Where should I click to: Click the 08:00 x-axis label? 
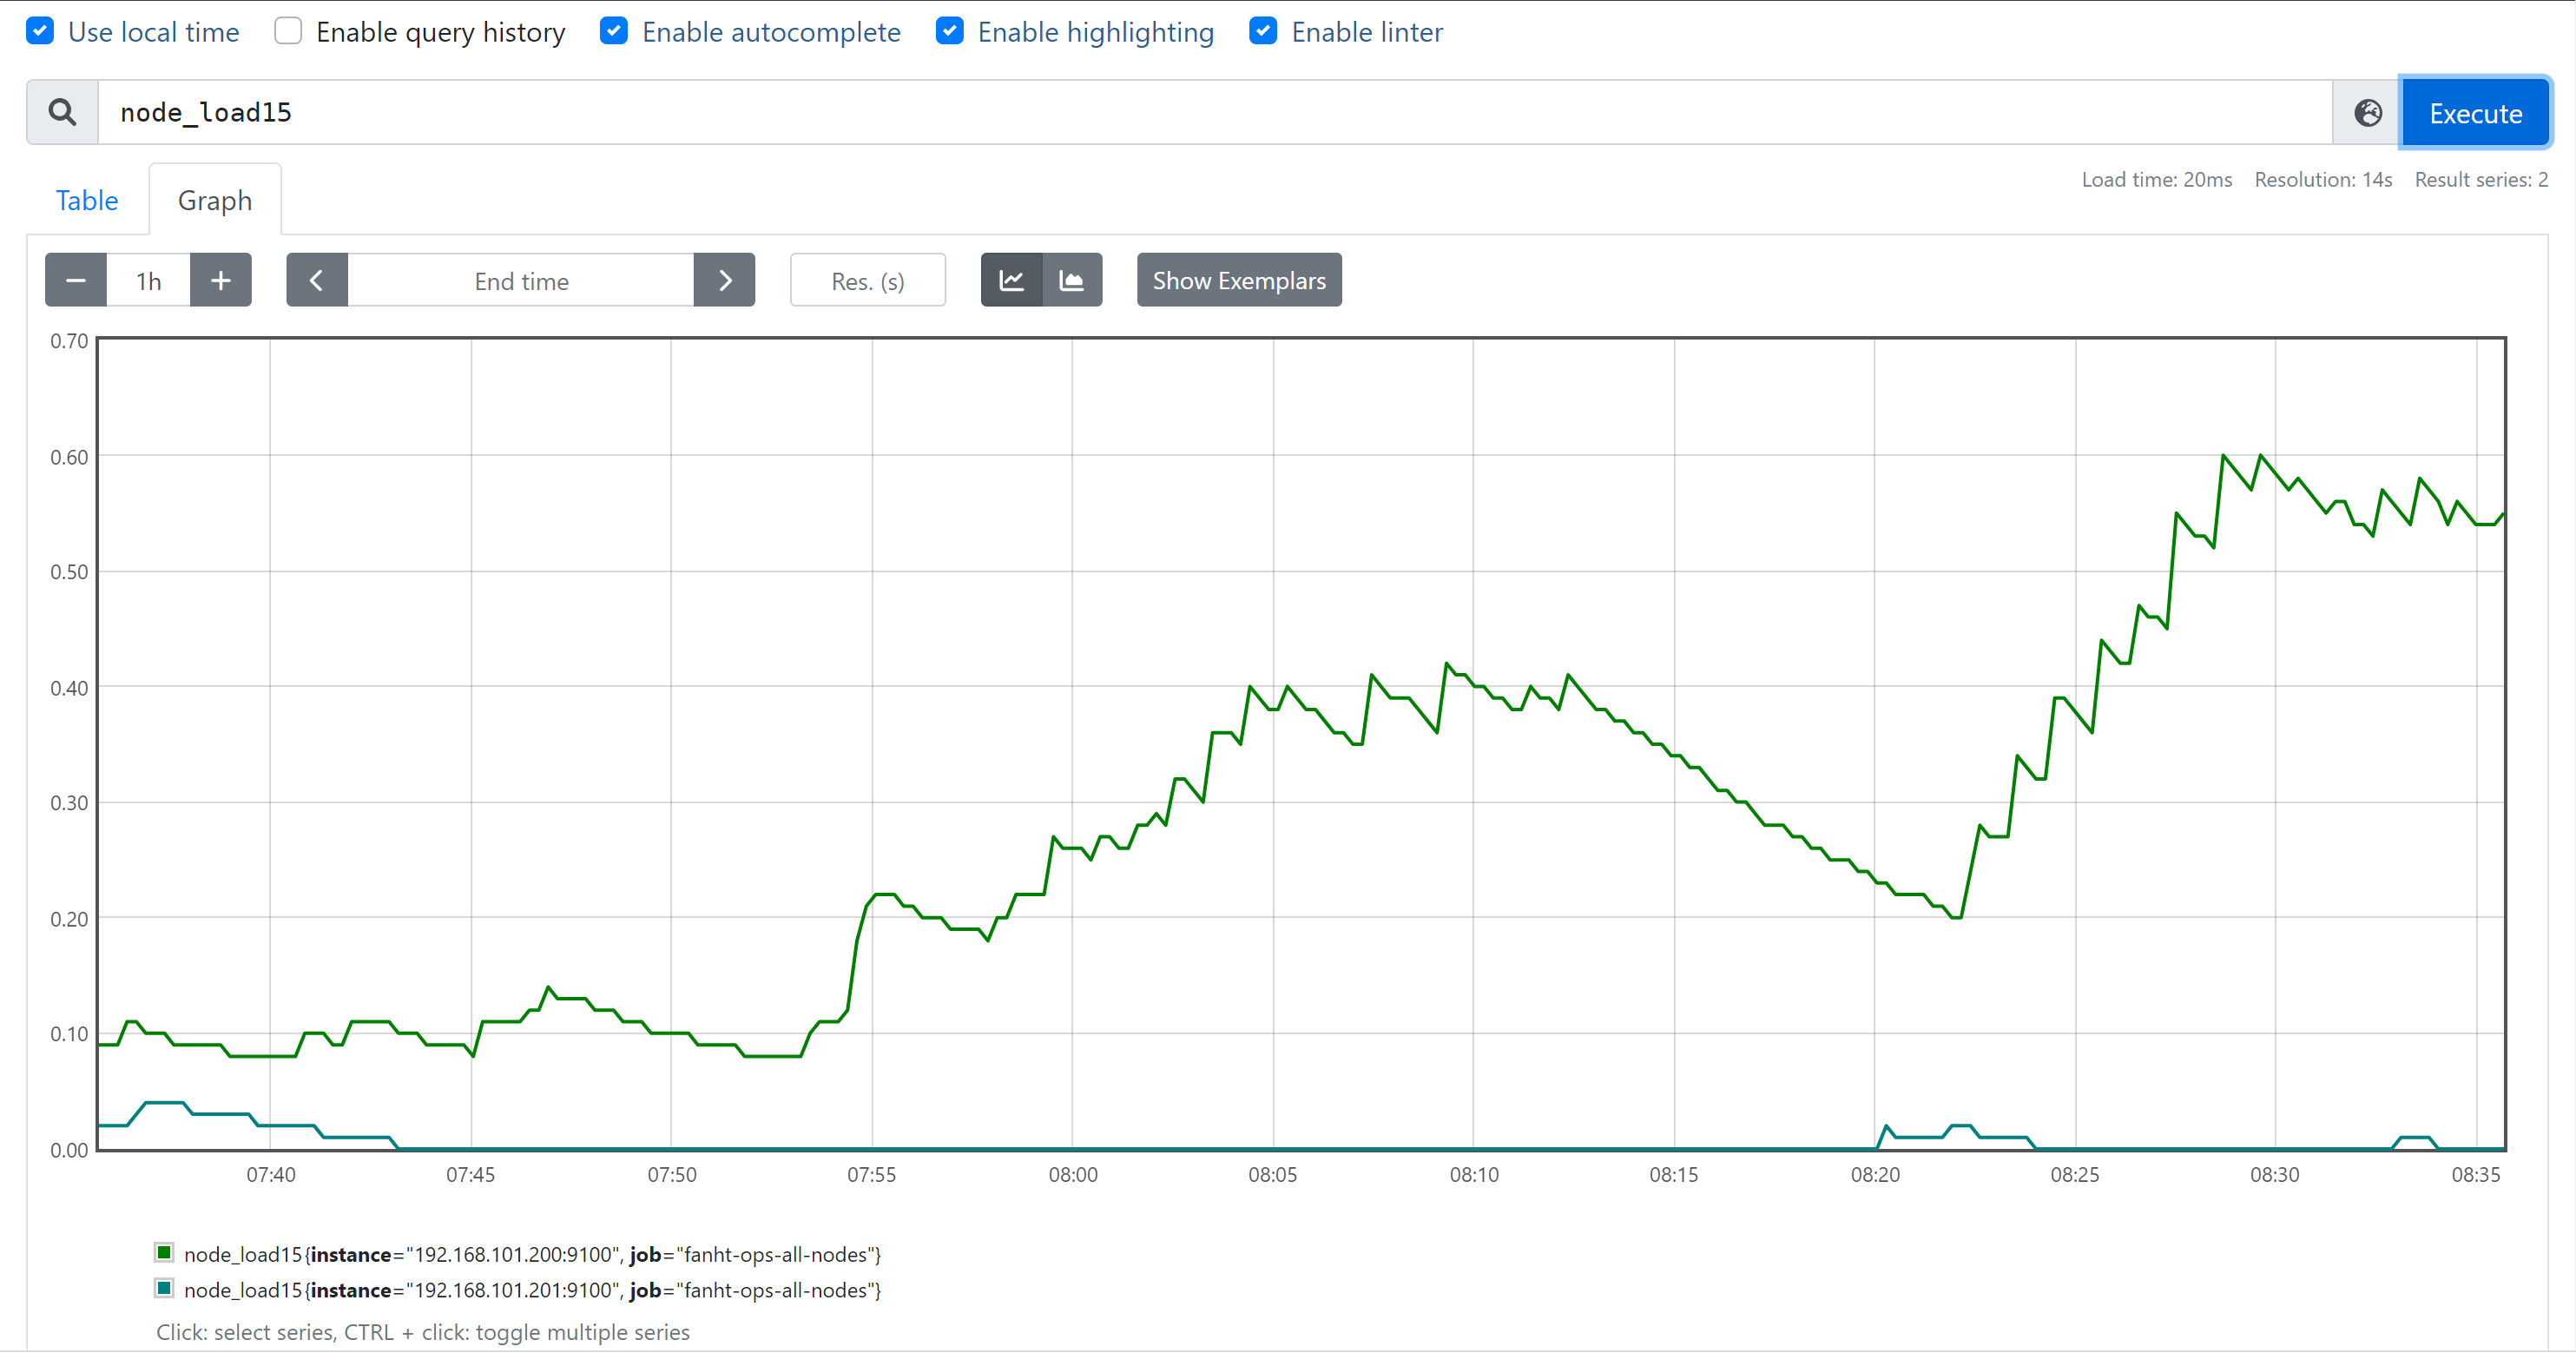(1073, 1174)
